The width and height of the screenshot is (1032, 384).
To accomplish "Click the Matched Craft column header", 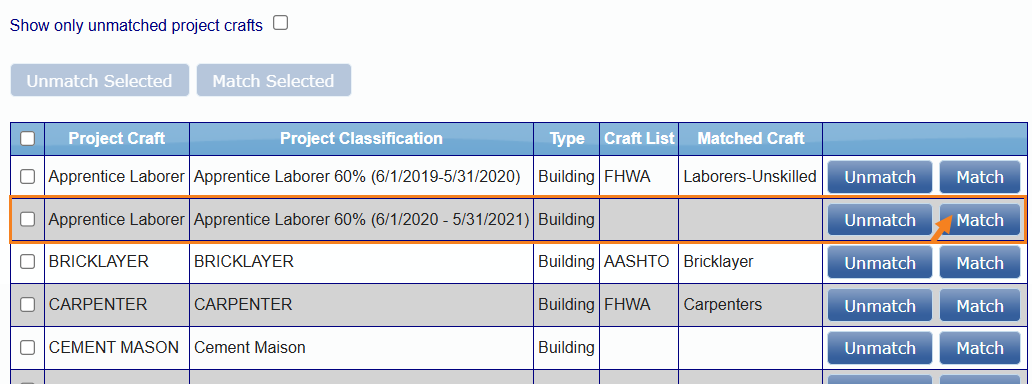I will (x=751, y=138).
